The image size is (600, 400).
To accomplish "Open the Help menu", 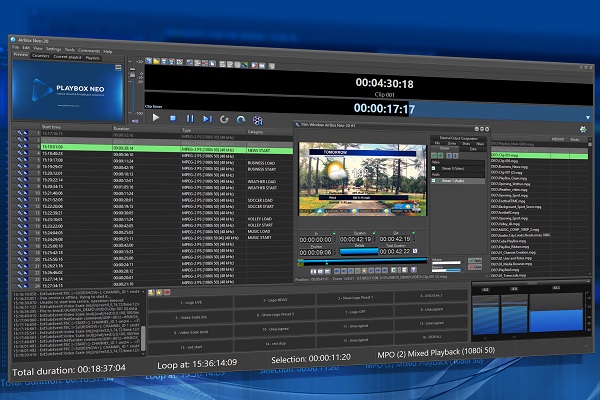I will pyautogui.click(x=108, y=51).
